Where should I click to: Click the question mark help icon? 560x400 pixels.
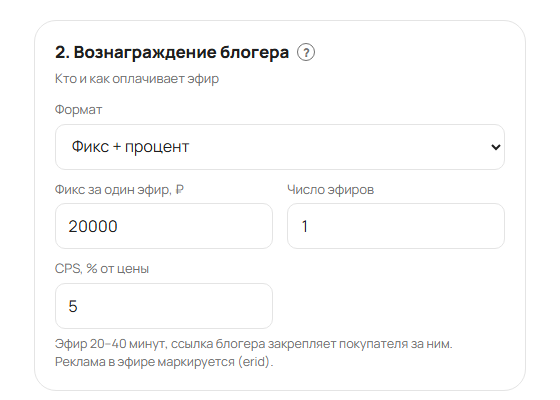(306, 52)
